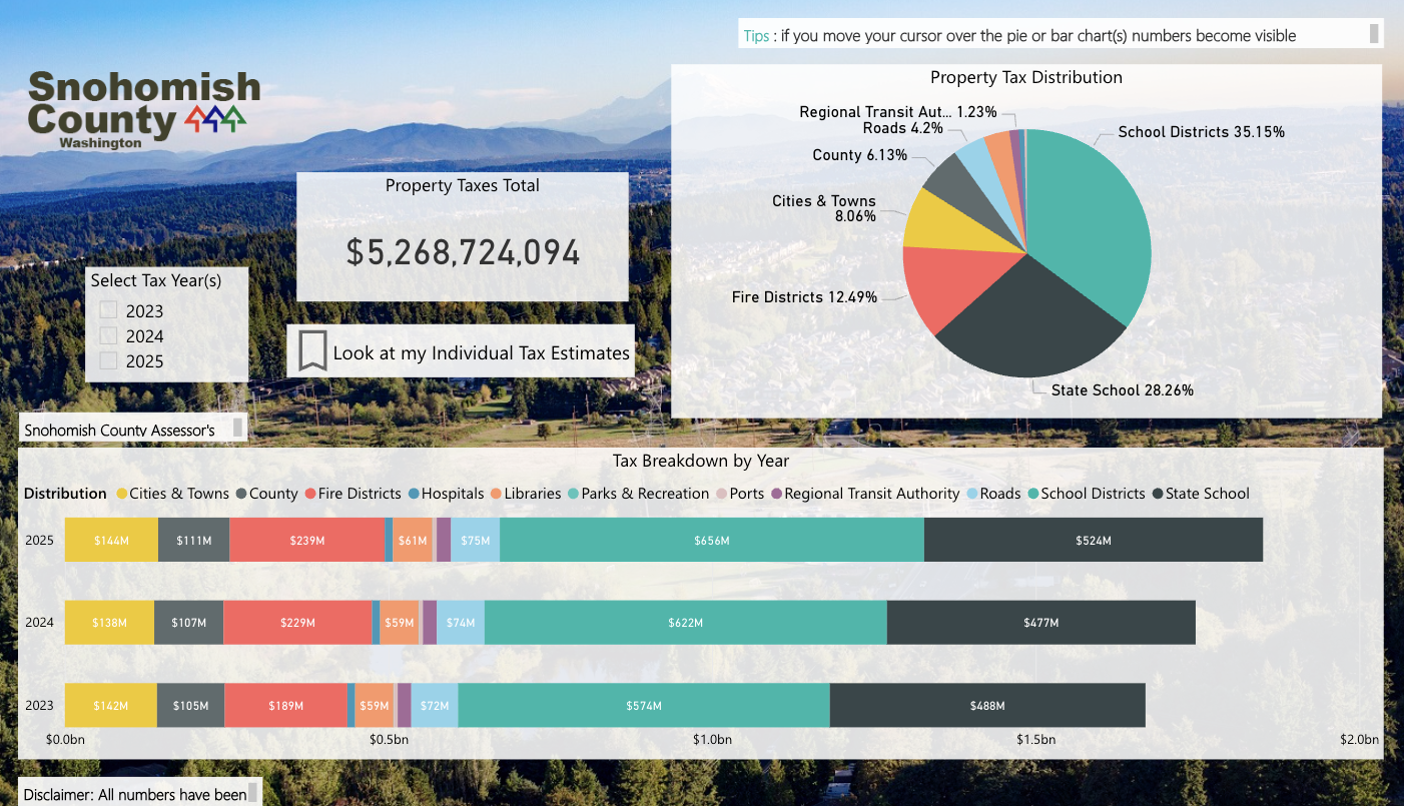The height and width of the screenshot is (806, 1406).
Task: Click the Property Taxes Total card
Action: [462, 238]
